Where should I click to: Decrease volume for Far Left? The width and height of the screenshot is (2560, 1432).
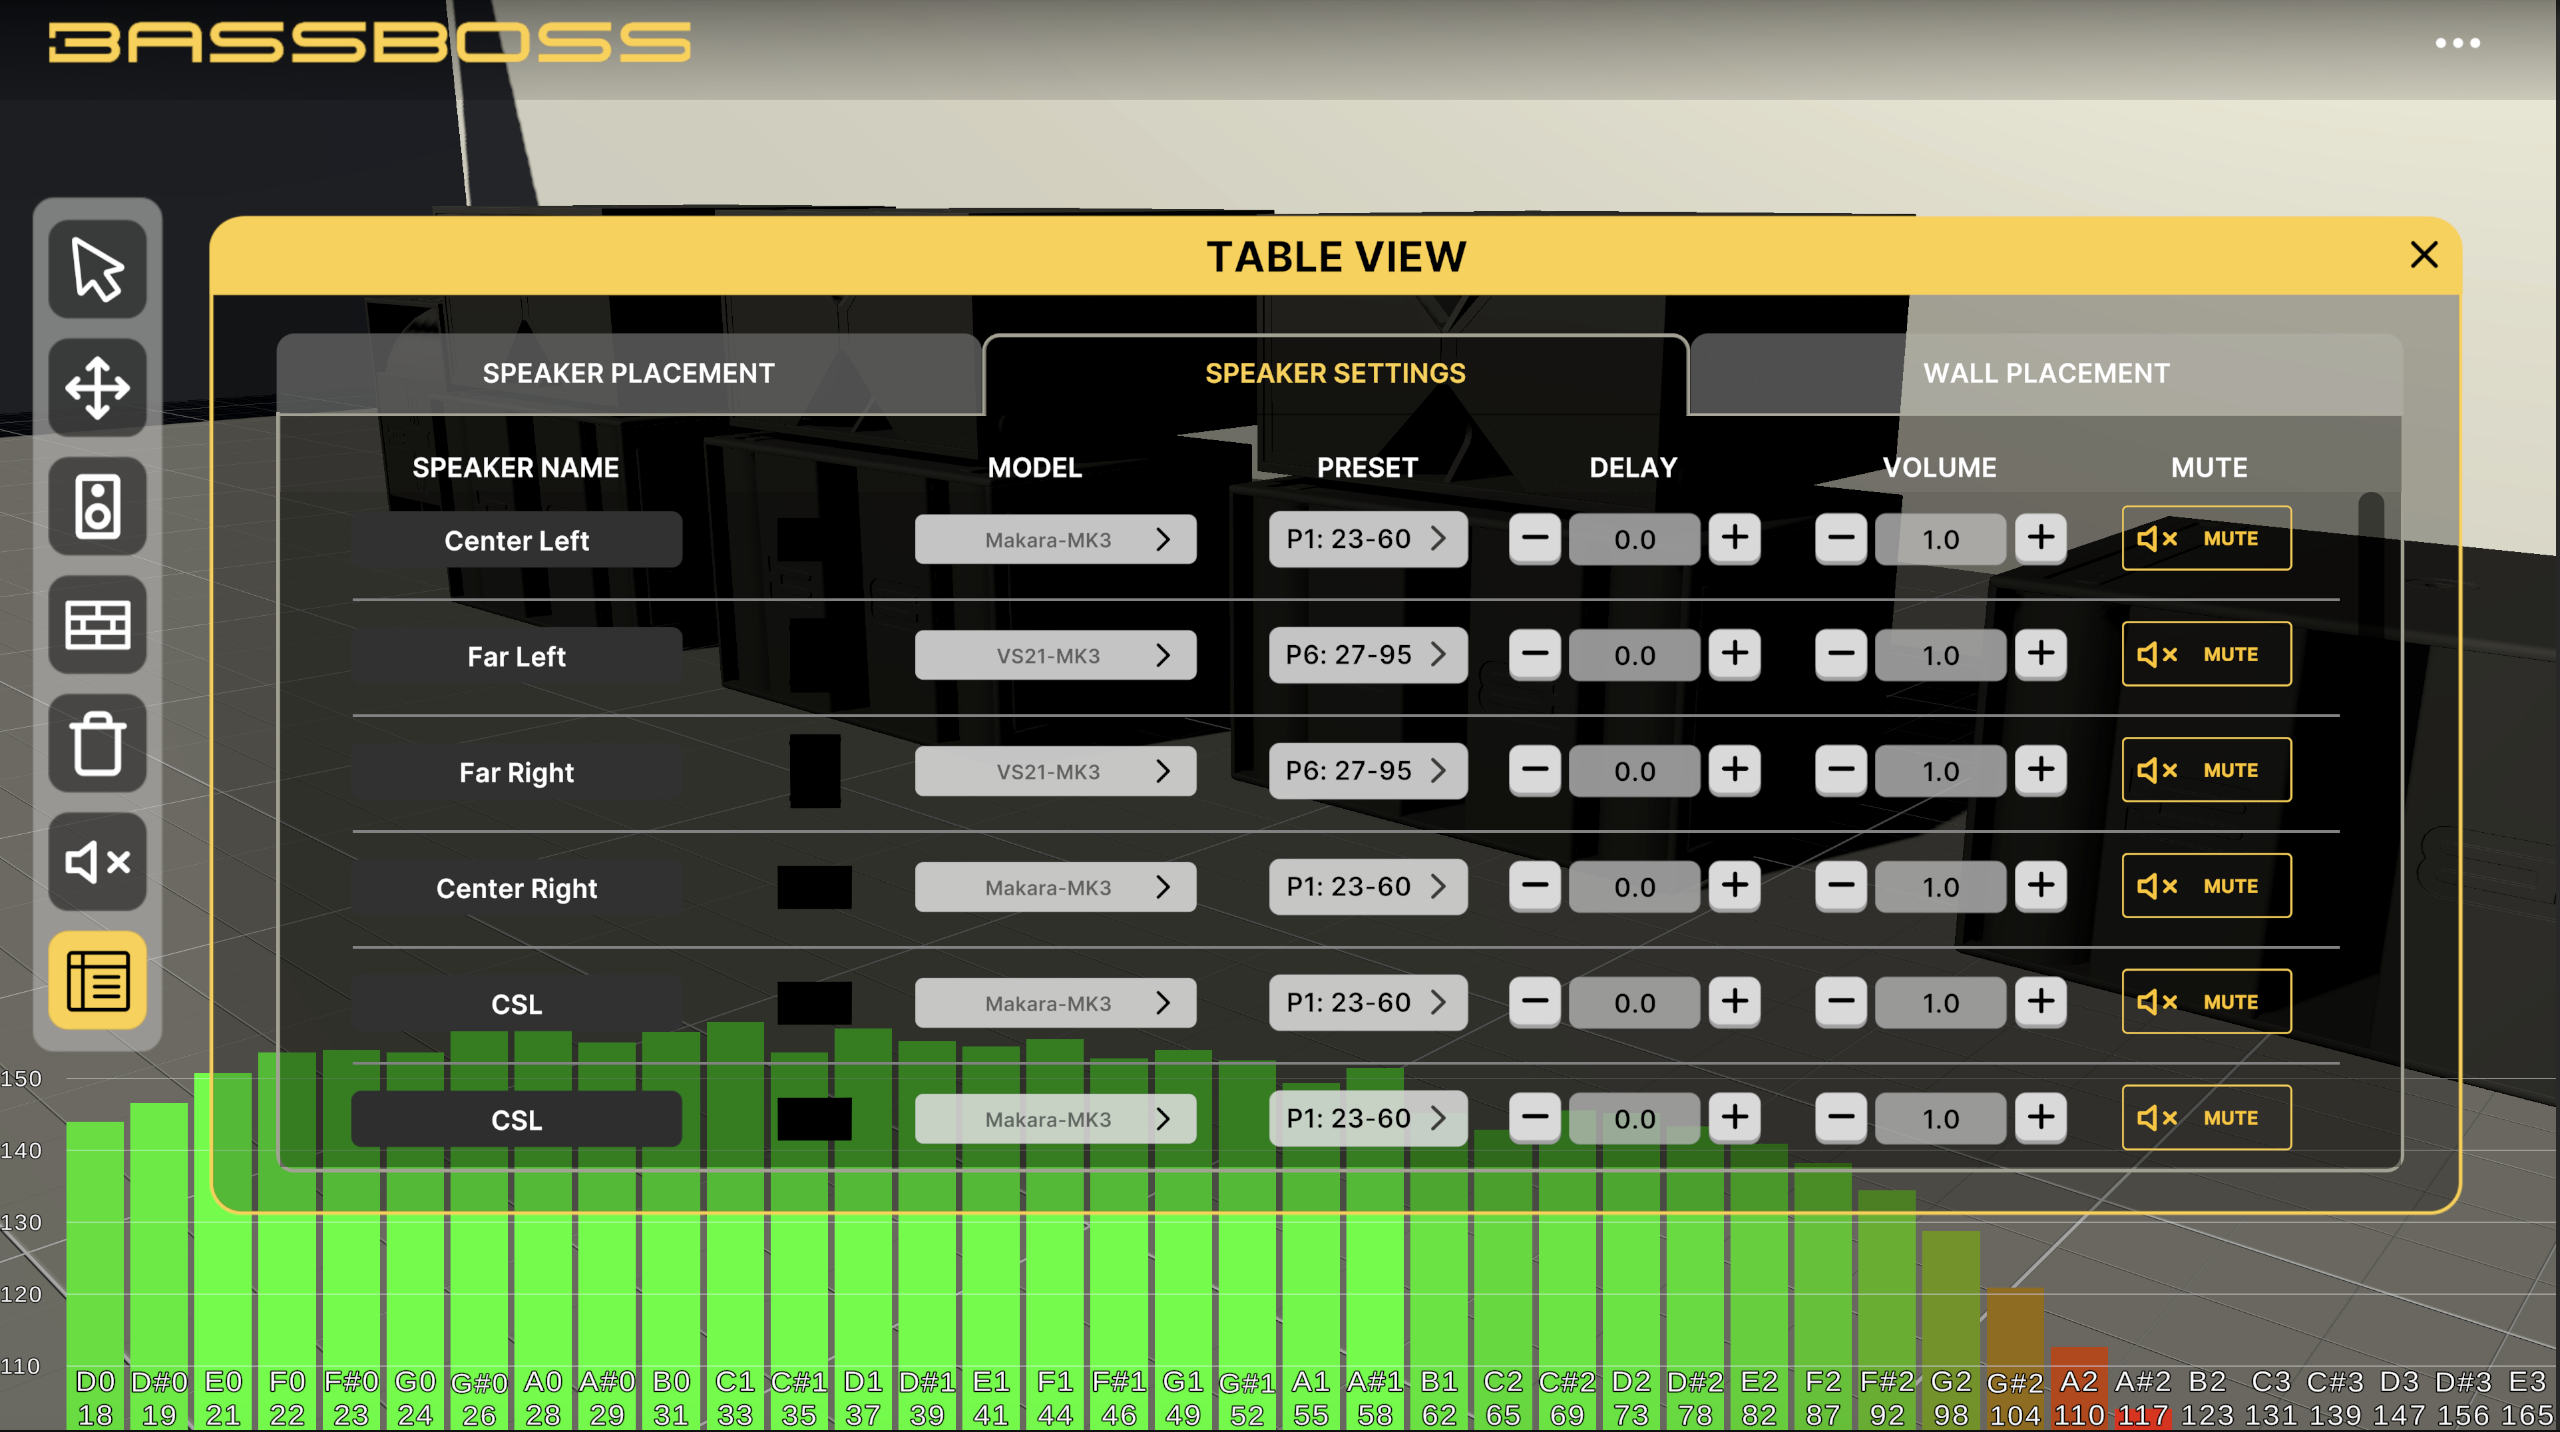pos(1841,655)
